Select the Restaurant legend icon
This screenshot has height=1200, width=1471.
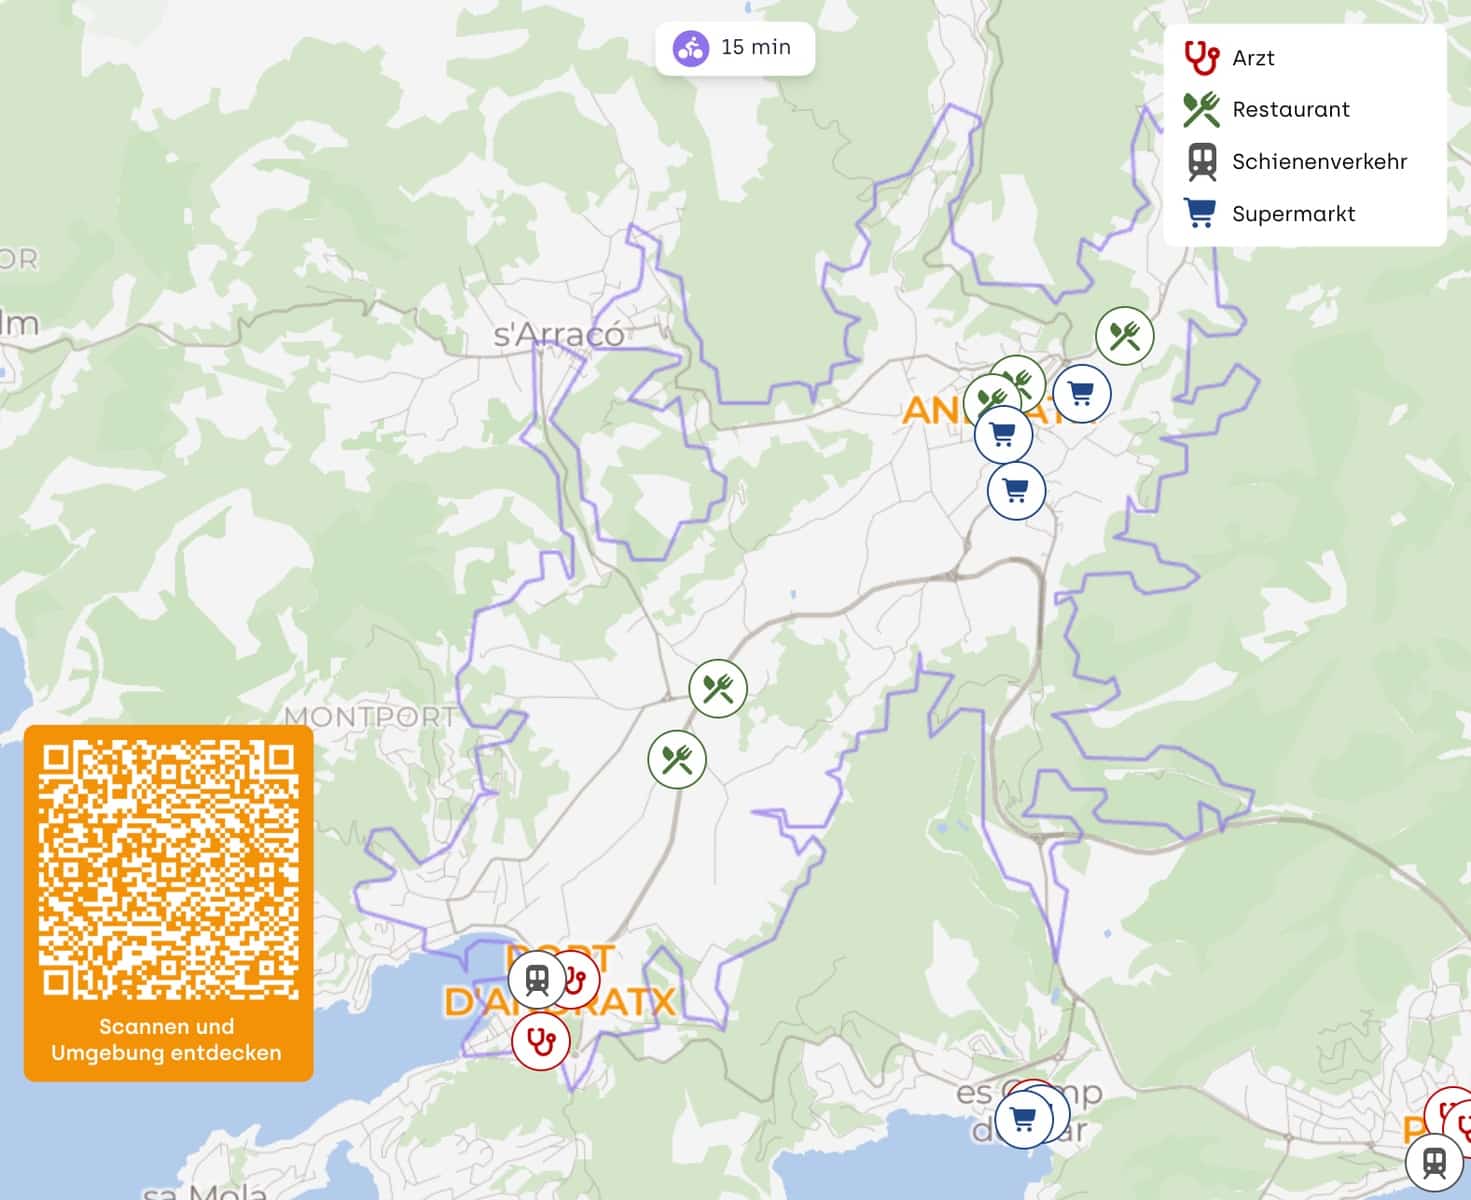coord(1201,110)
